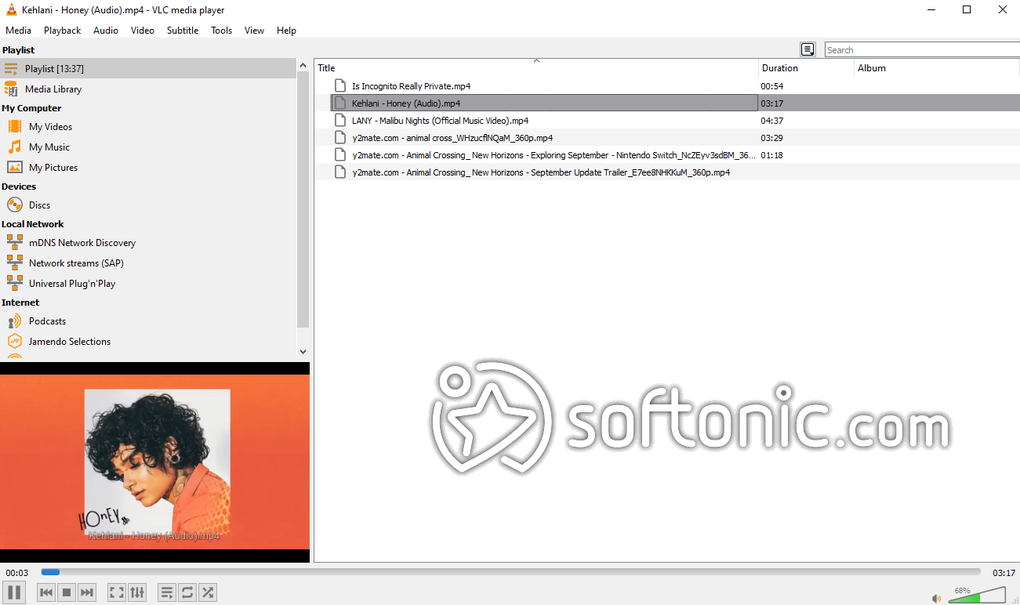This screenshot has width=1020, height=605.
Task: Open the Tools menu
Action: (221, 31)
